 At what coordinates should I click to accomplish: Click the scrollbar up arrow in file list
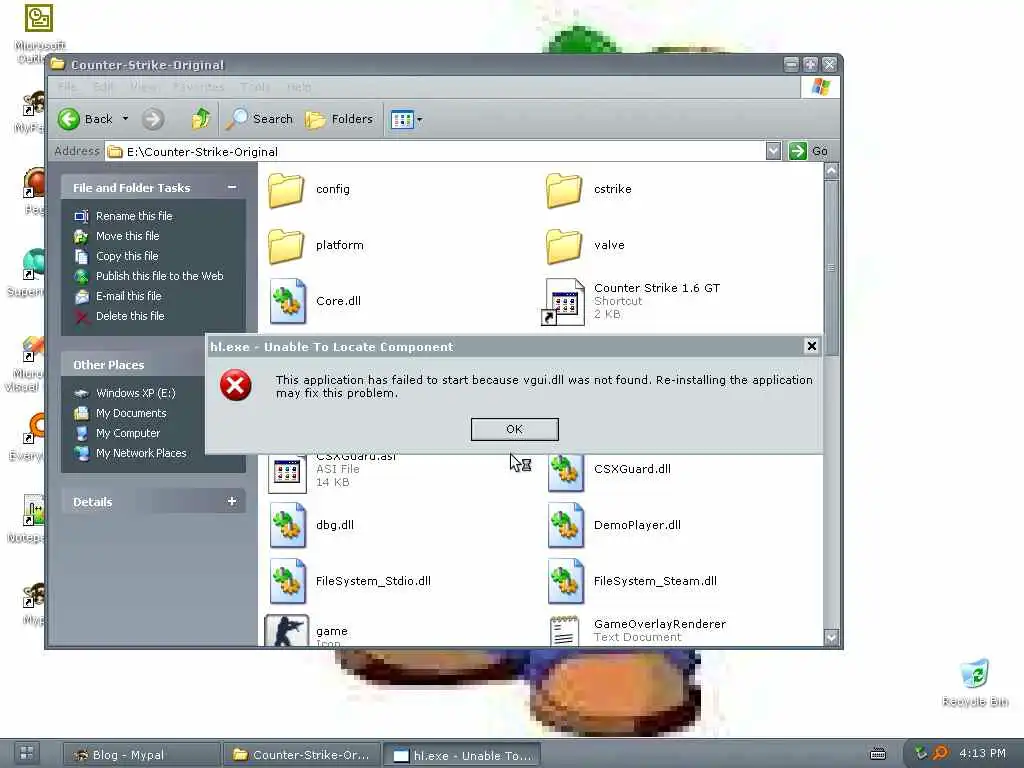pyautogui.click(x=831, y=171)
